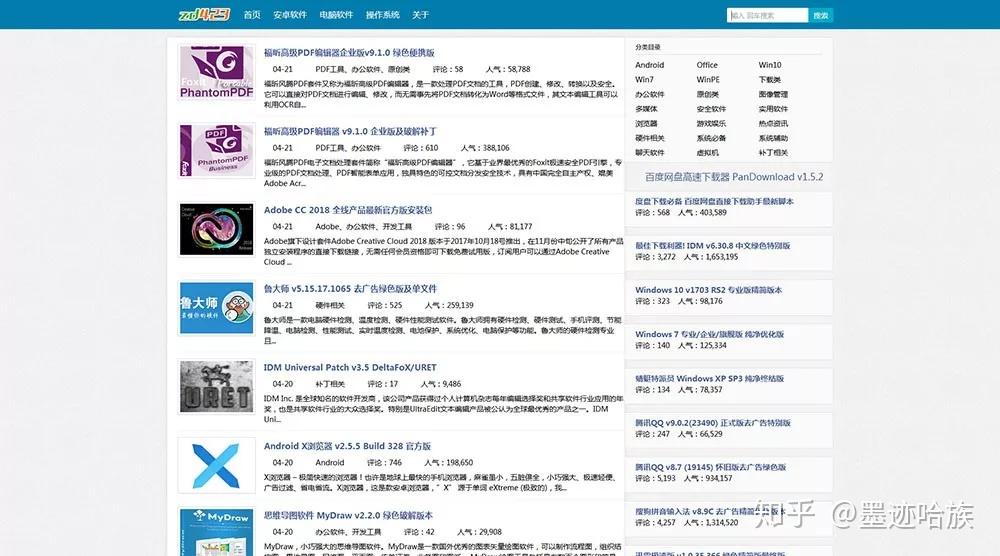
Task: Open Adobe CC 2018 全线产品 article
Action: pyautogui.click(x=348, y=210)
